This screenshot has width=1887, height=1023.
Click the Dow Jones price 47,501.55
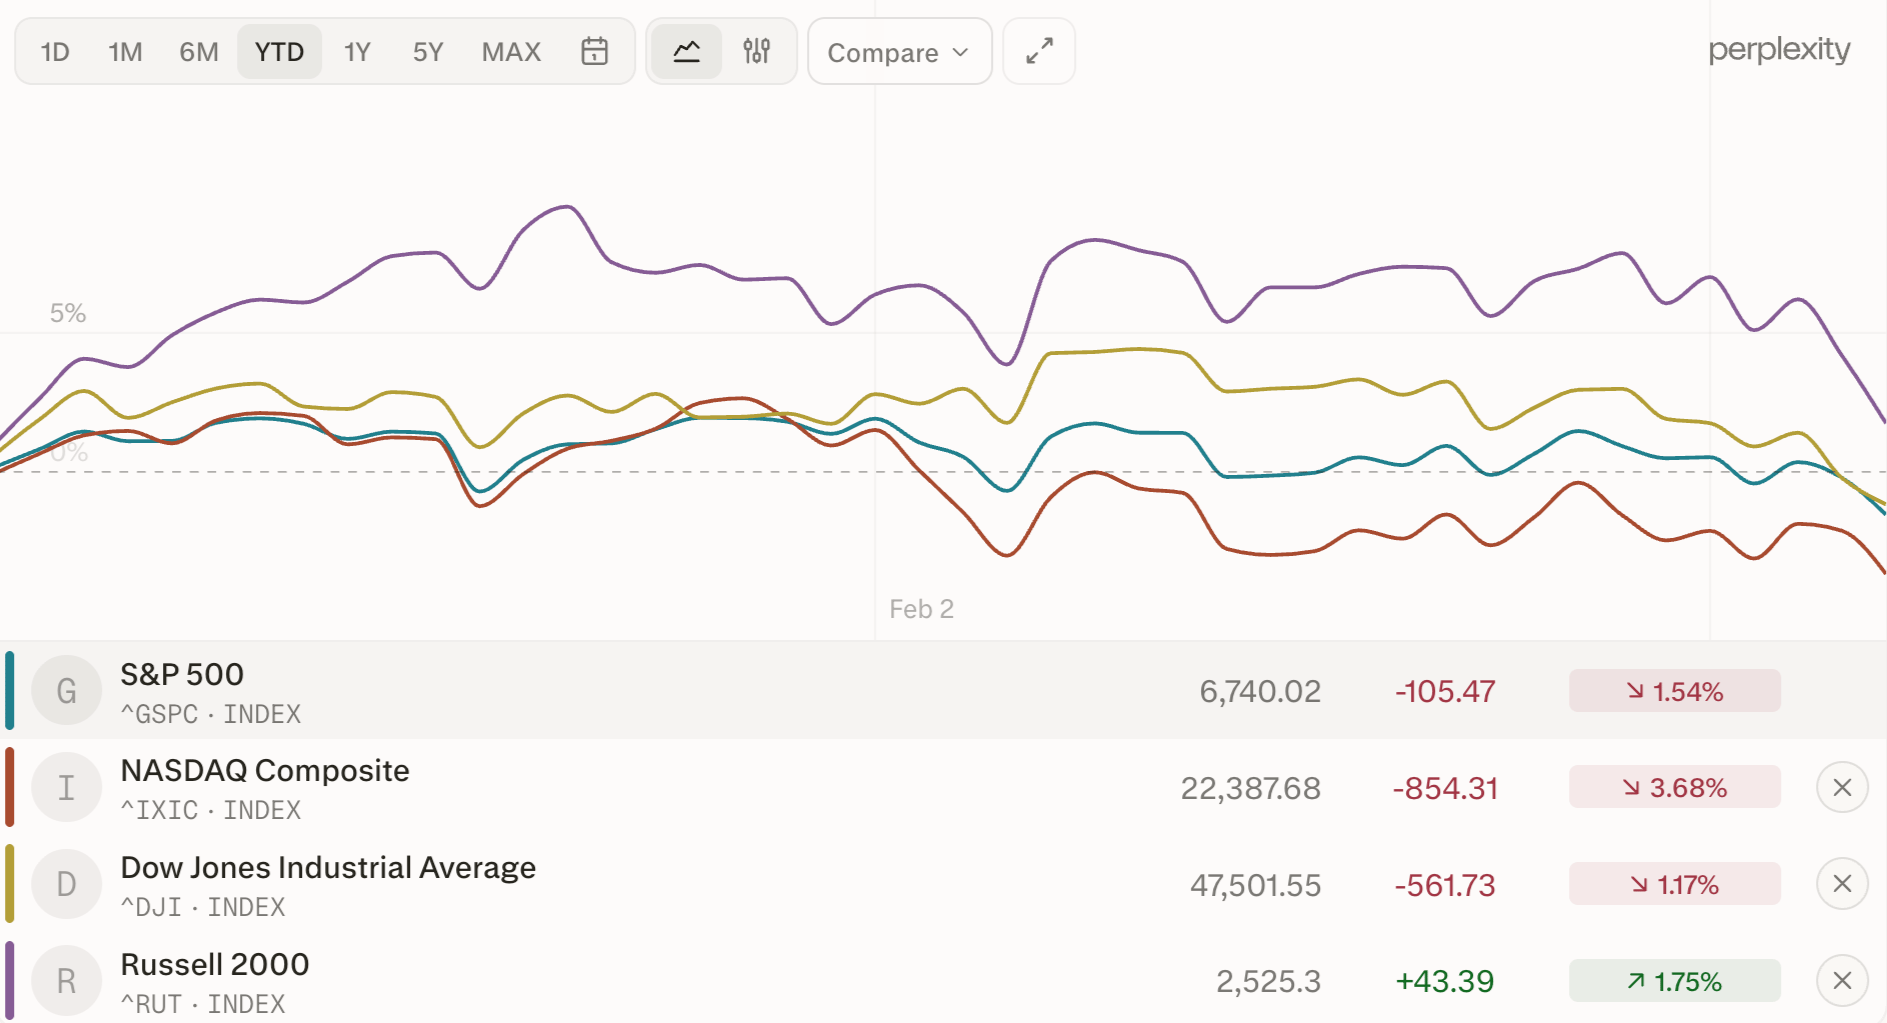coord(1256,885)
